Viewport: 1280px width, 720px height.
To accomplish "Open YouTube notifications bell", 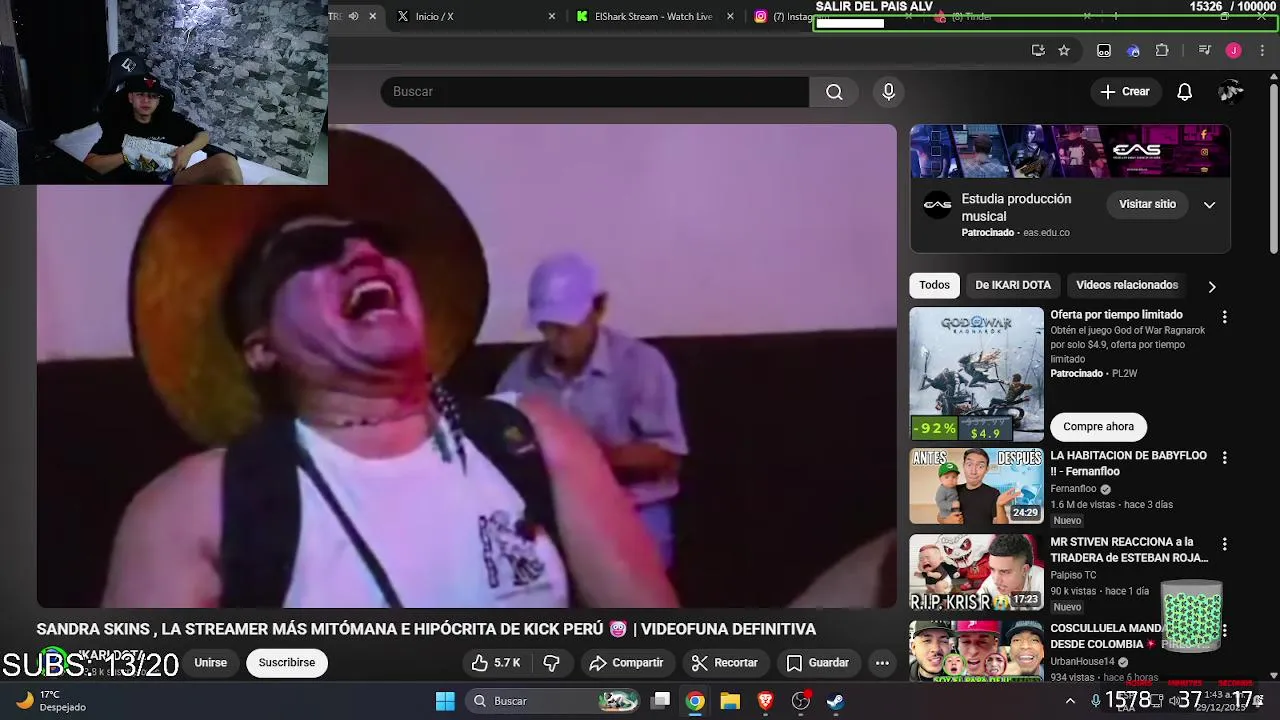I will click(x=1184, y=91).
